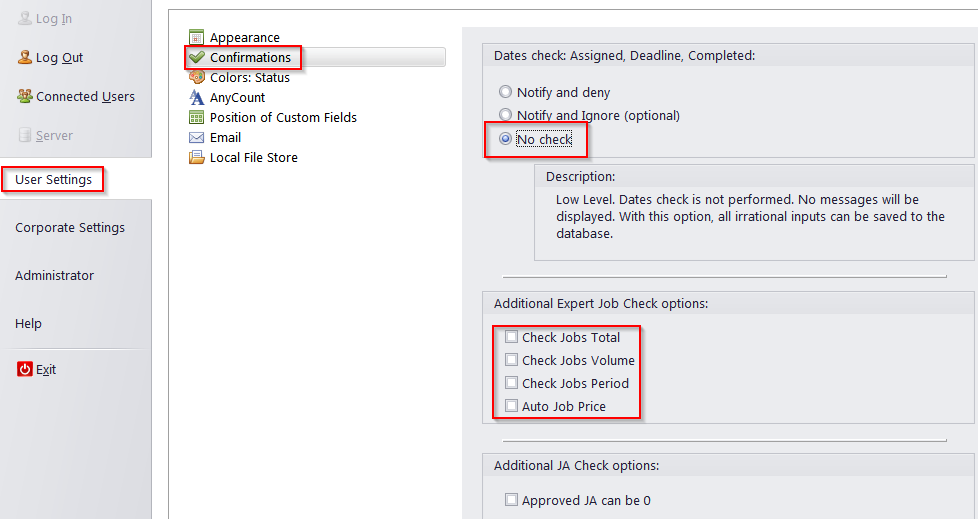Select Confirmations in the settings list
978x519 pixels.
[x=250, y=57]
